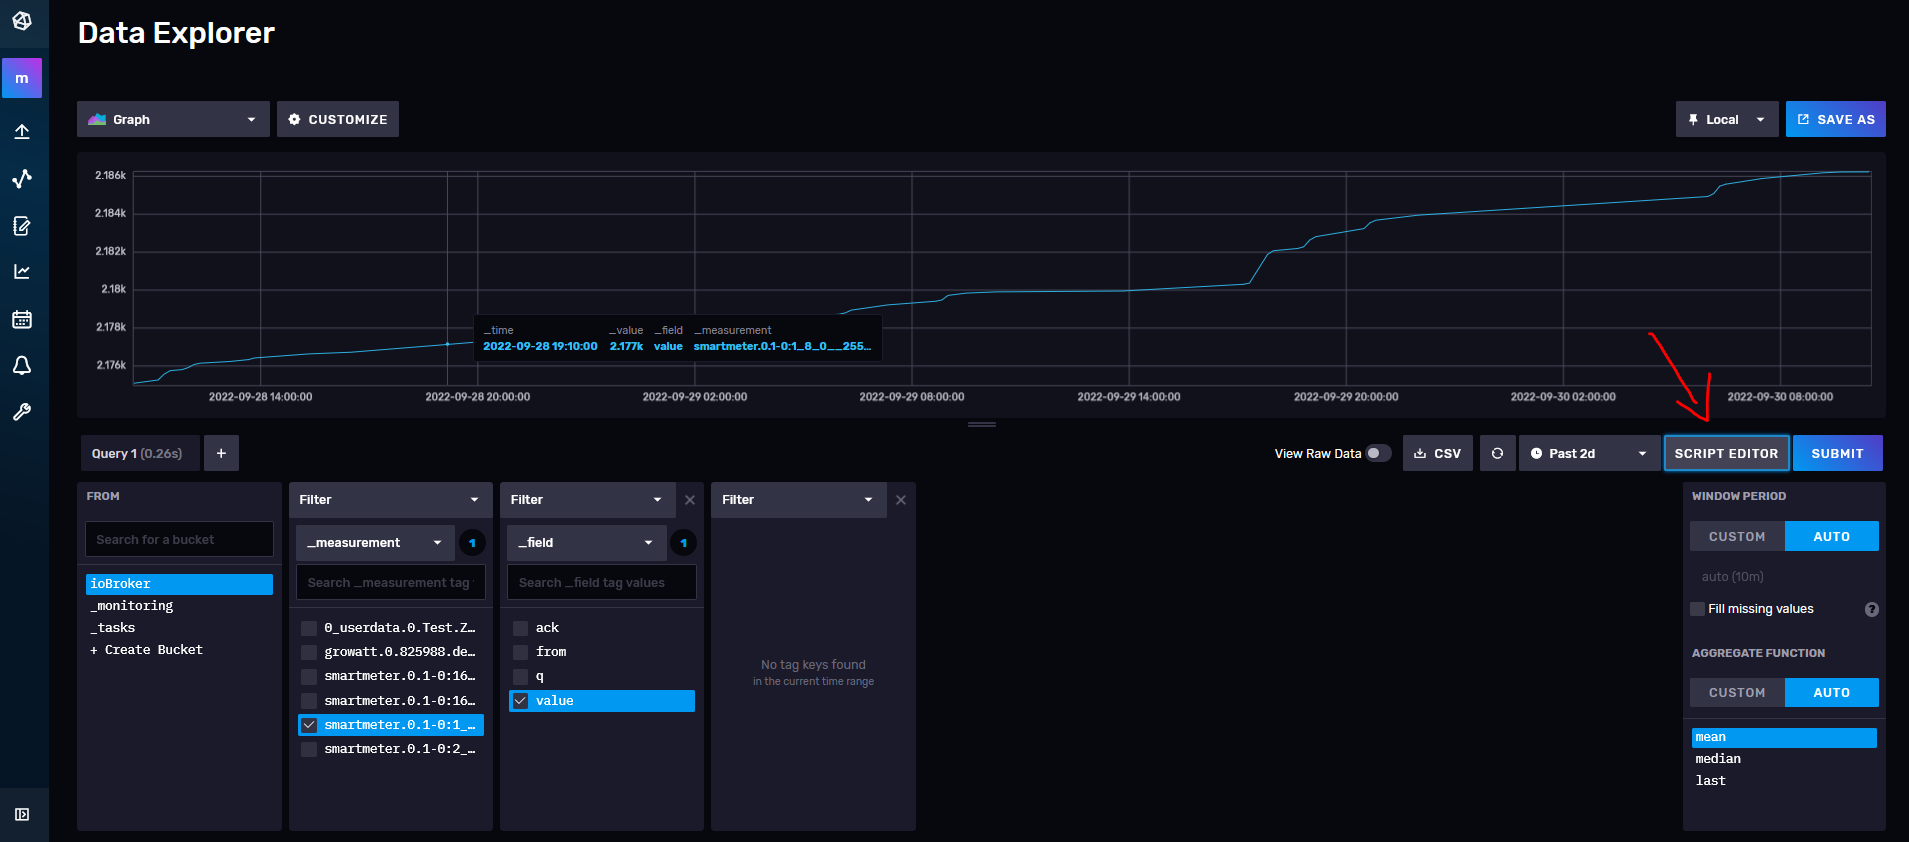Viewport: 1909px width, 842px height.
Task: Uncheck the value field checkbox
Action: tap(520, 701)
